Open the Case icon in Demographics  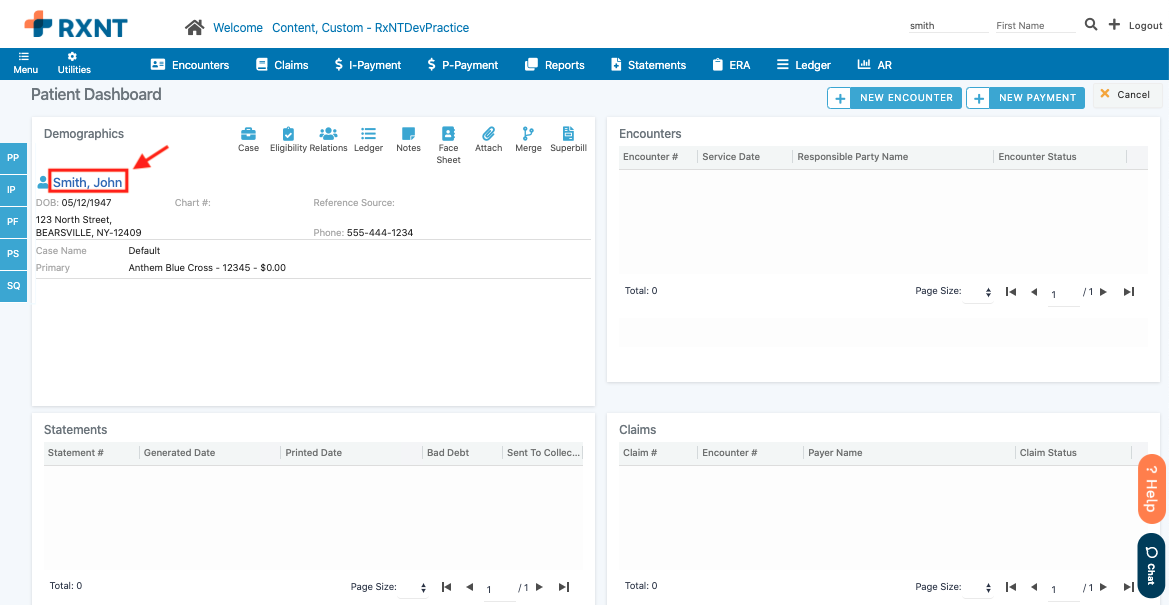click(248, 134)
